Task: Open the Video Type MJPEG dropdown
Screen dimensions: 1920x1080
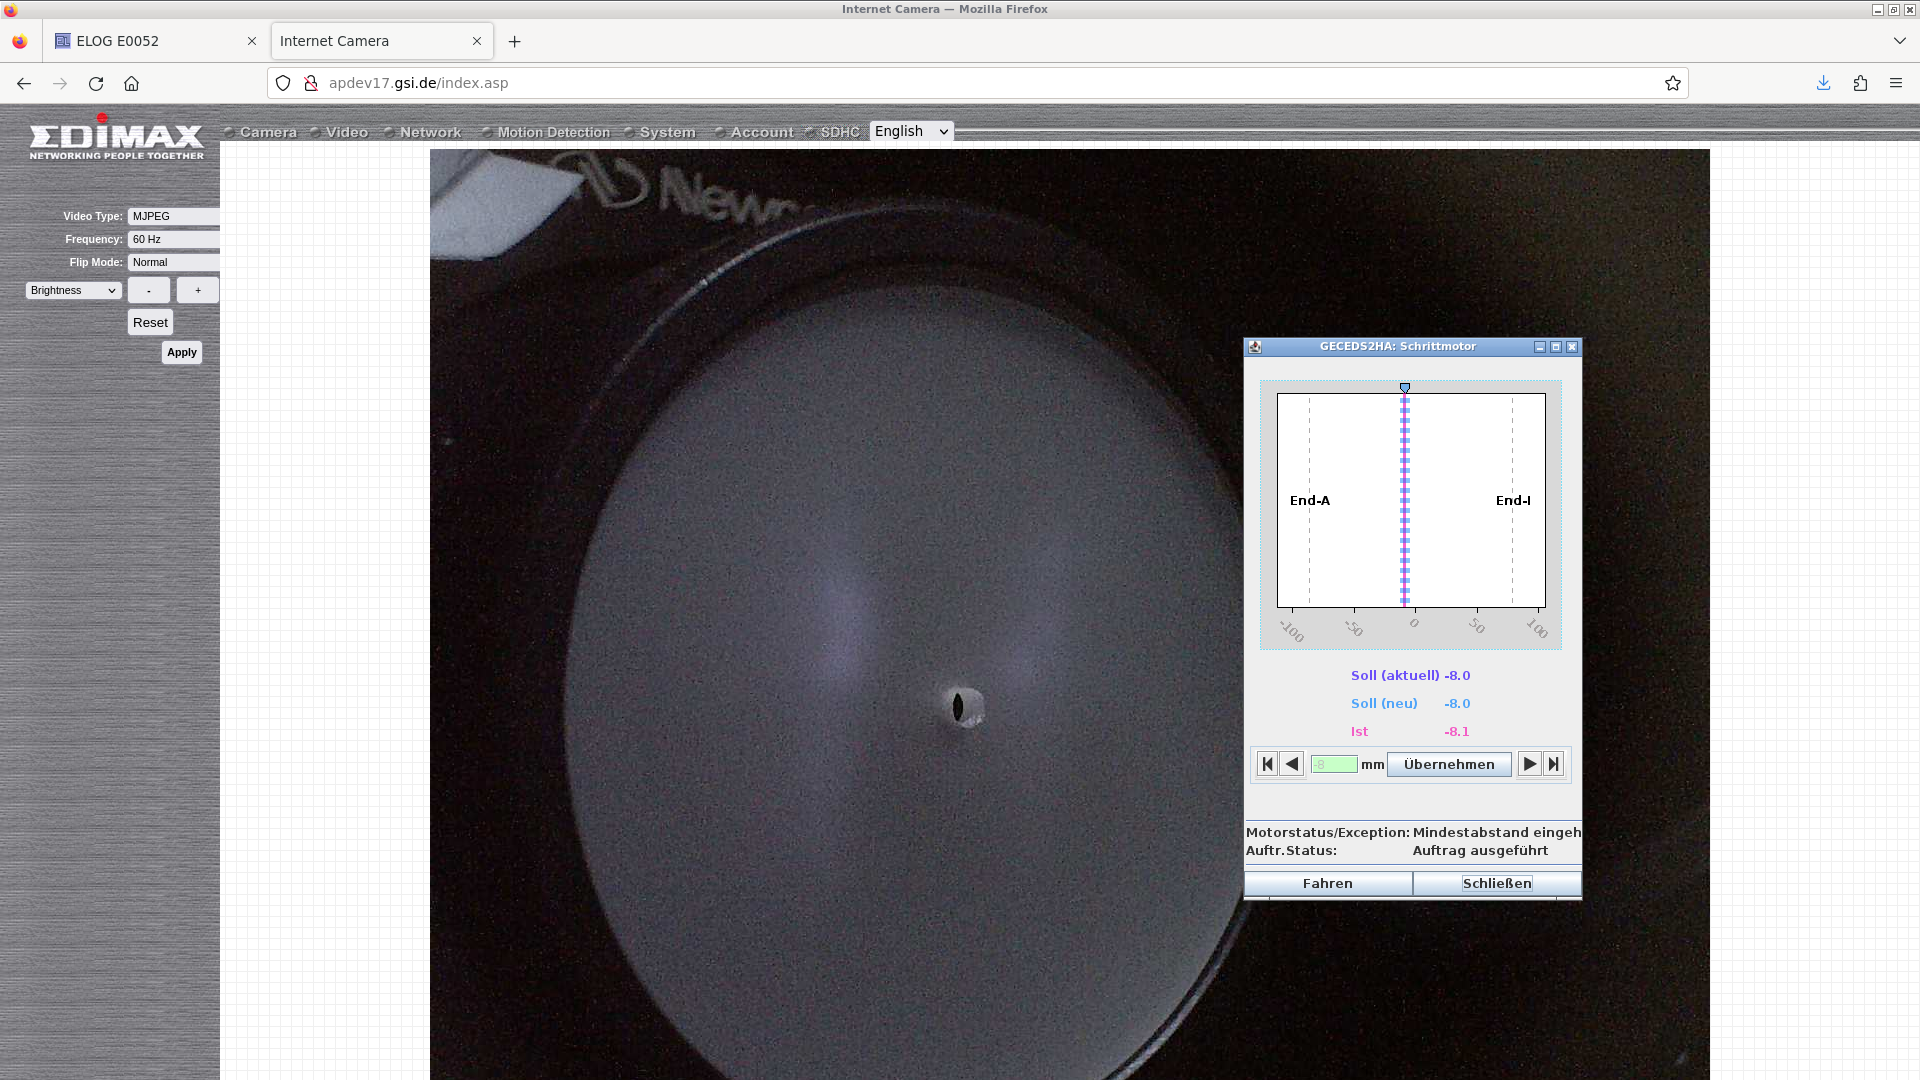Action: 174,216
